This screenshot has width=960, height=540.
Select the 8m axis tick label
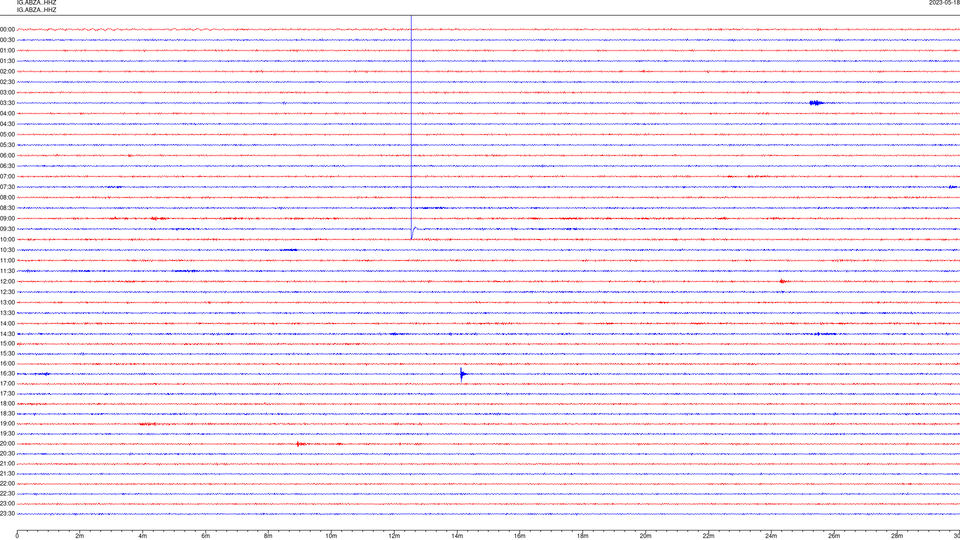(268, 536)
